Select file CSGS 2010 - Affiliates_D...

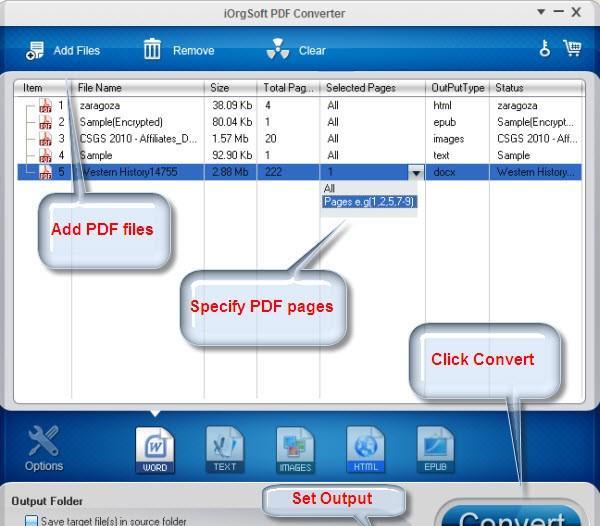139,138
